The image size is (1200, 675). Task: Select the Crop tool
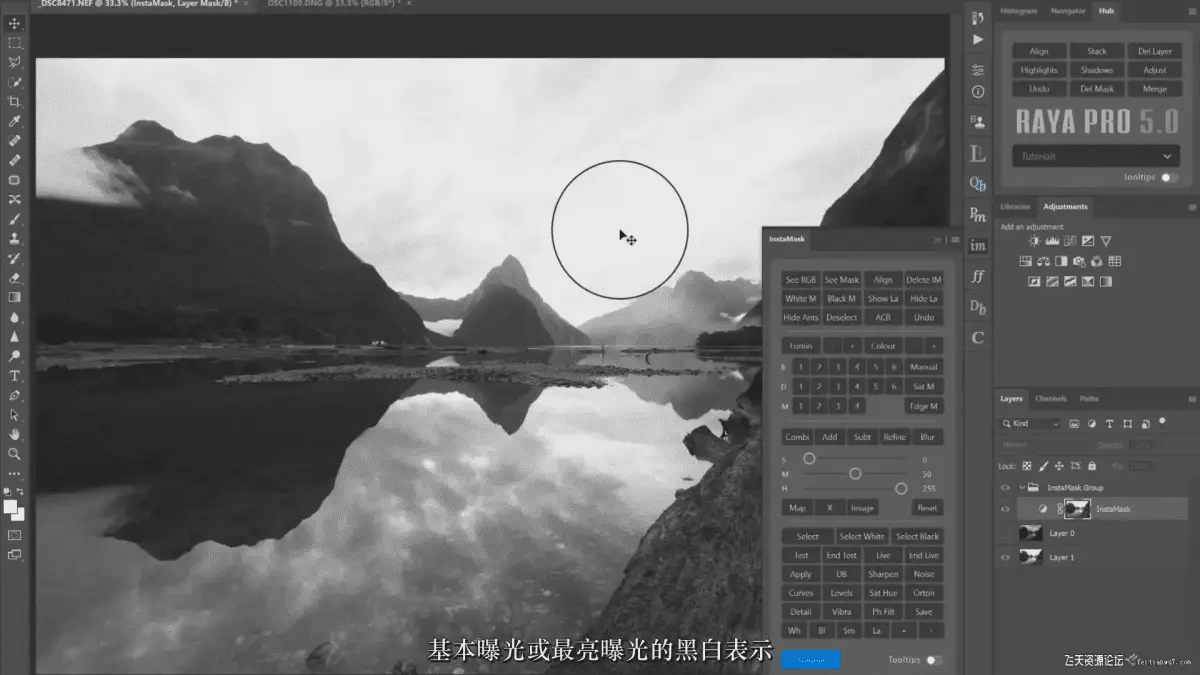(15, 101)
